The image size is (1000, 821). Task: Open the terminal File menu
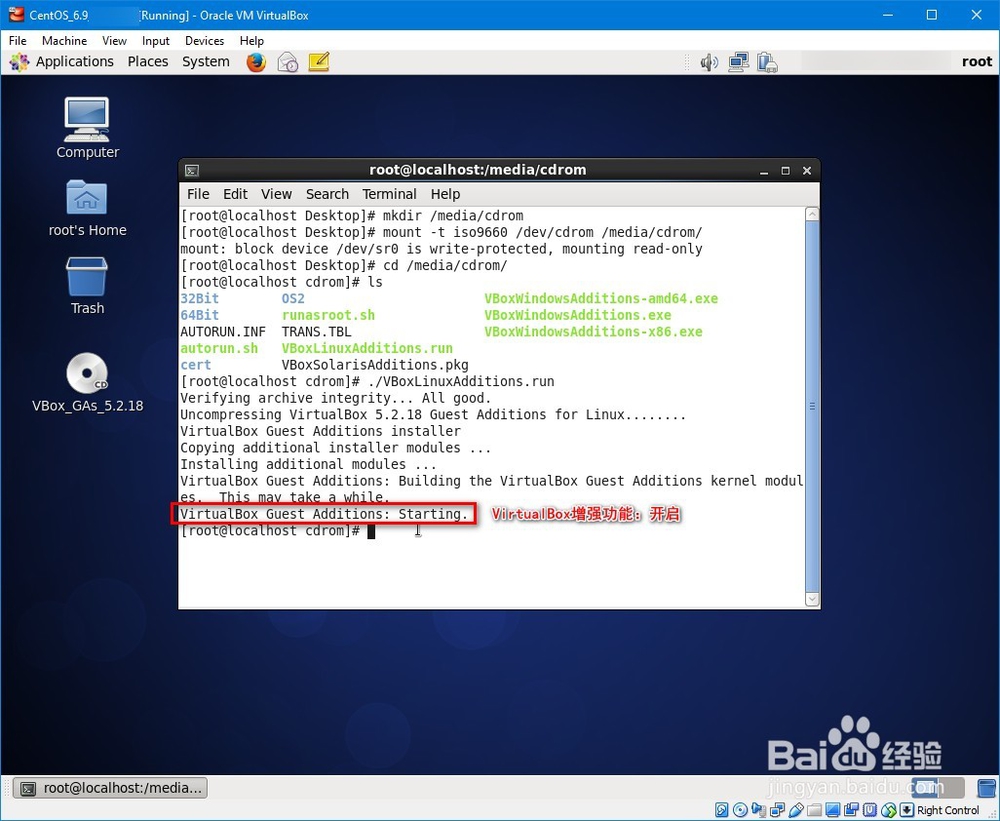coord(198,194)
